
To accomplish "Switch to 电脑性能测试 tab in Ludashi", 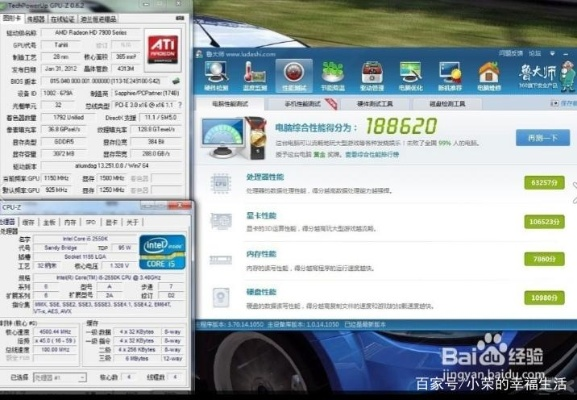I will coord(230,104).
